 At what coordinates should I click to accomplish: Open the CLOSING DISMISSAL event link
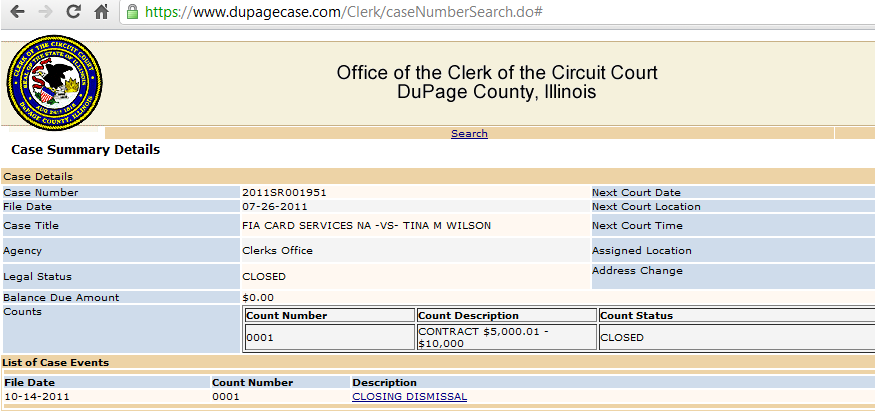(x=410, y=397)
